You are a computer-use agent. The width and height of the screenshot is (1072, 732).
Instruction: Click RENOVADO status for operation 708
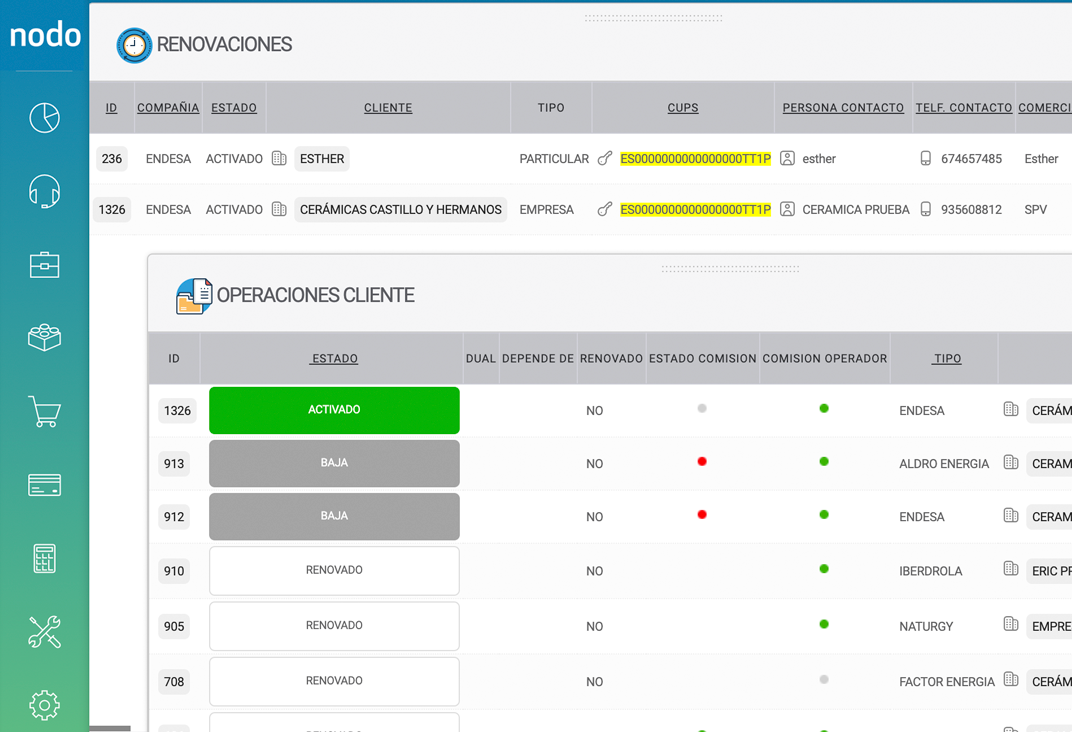[x=334, y=681]
